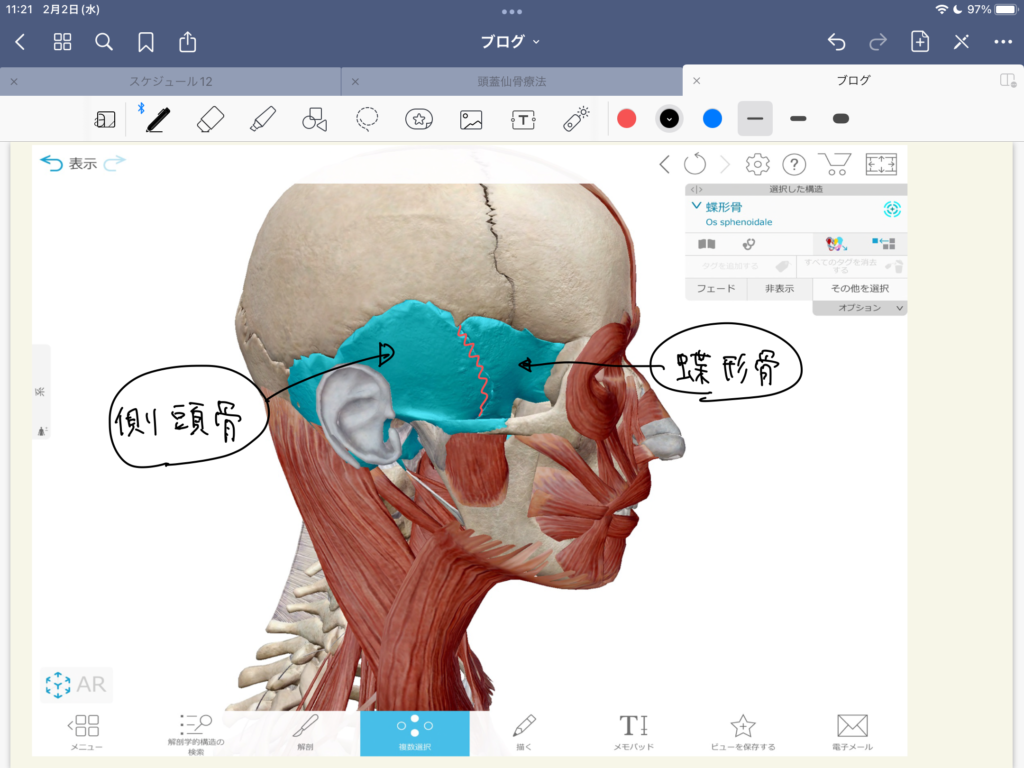
Task: Hide the sphenoid bone with 非表示
Action: point(780,289)
